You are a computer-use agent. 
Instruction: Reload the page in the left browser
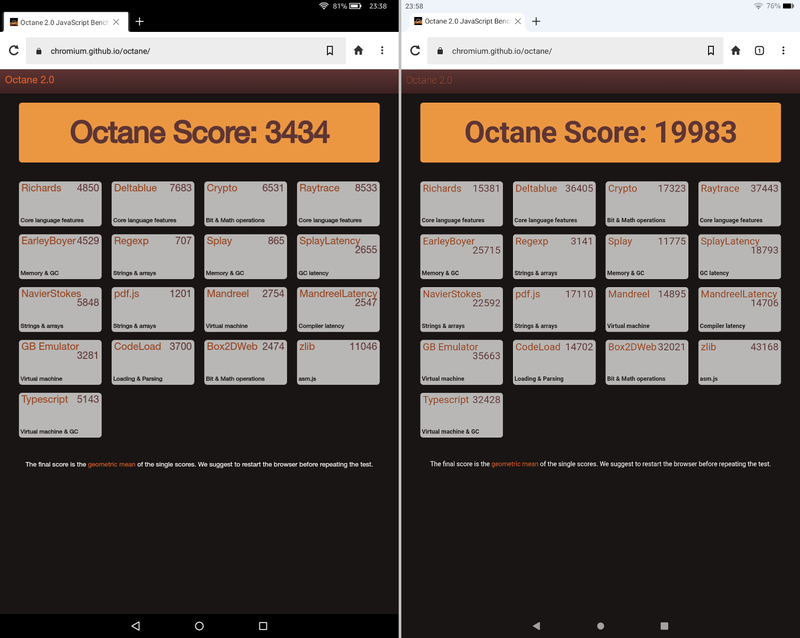(x=14, y=50)
